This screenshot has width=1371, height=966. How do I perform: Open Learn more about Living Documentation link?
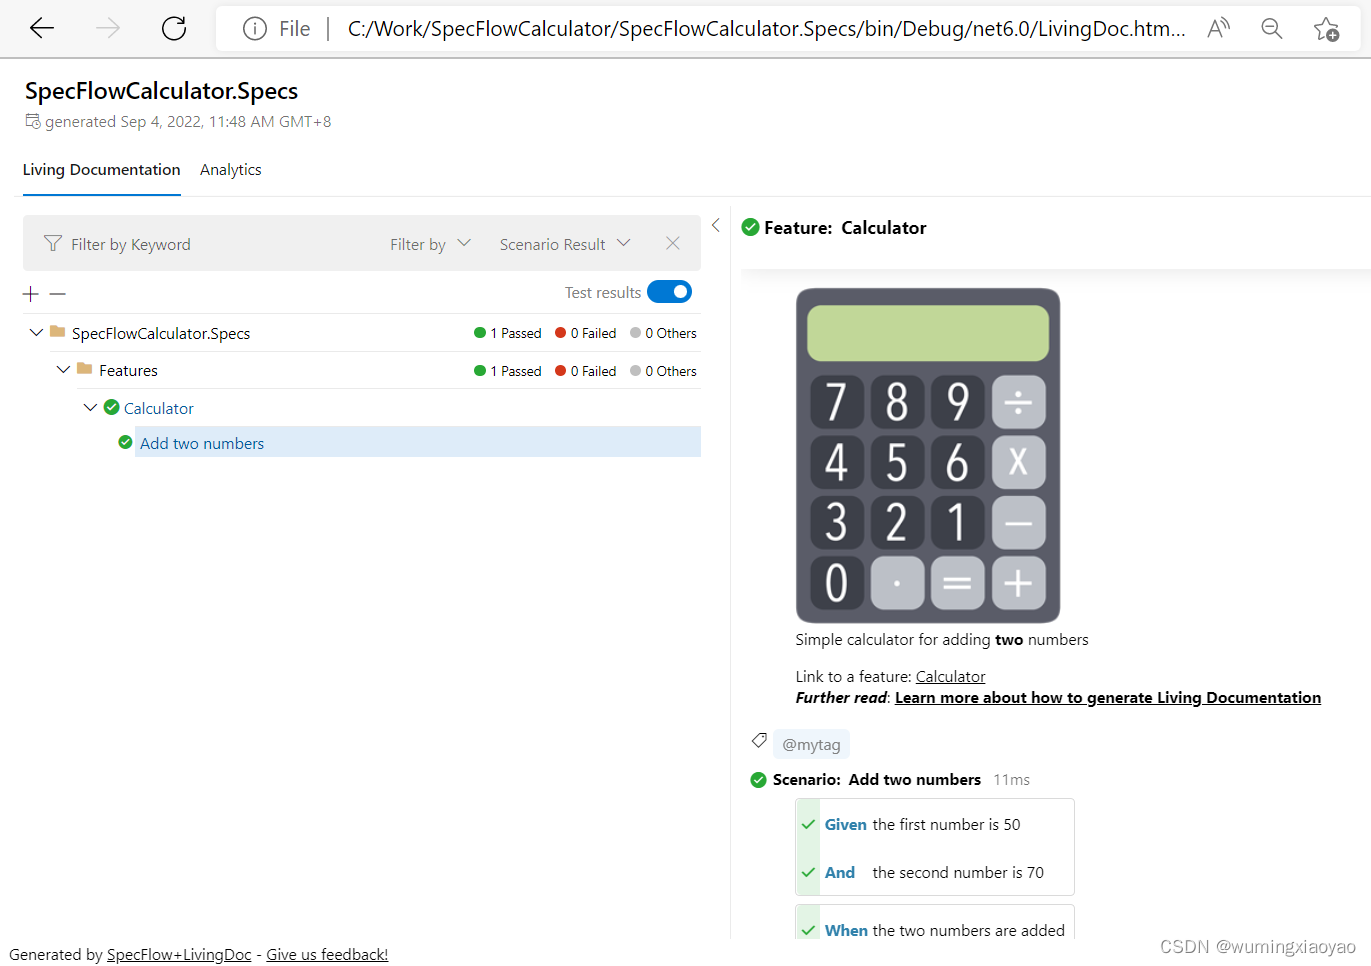click(1108, 698)
